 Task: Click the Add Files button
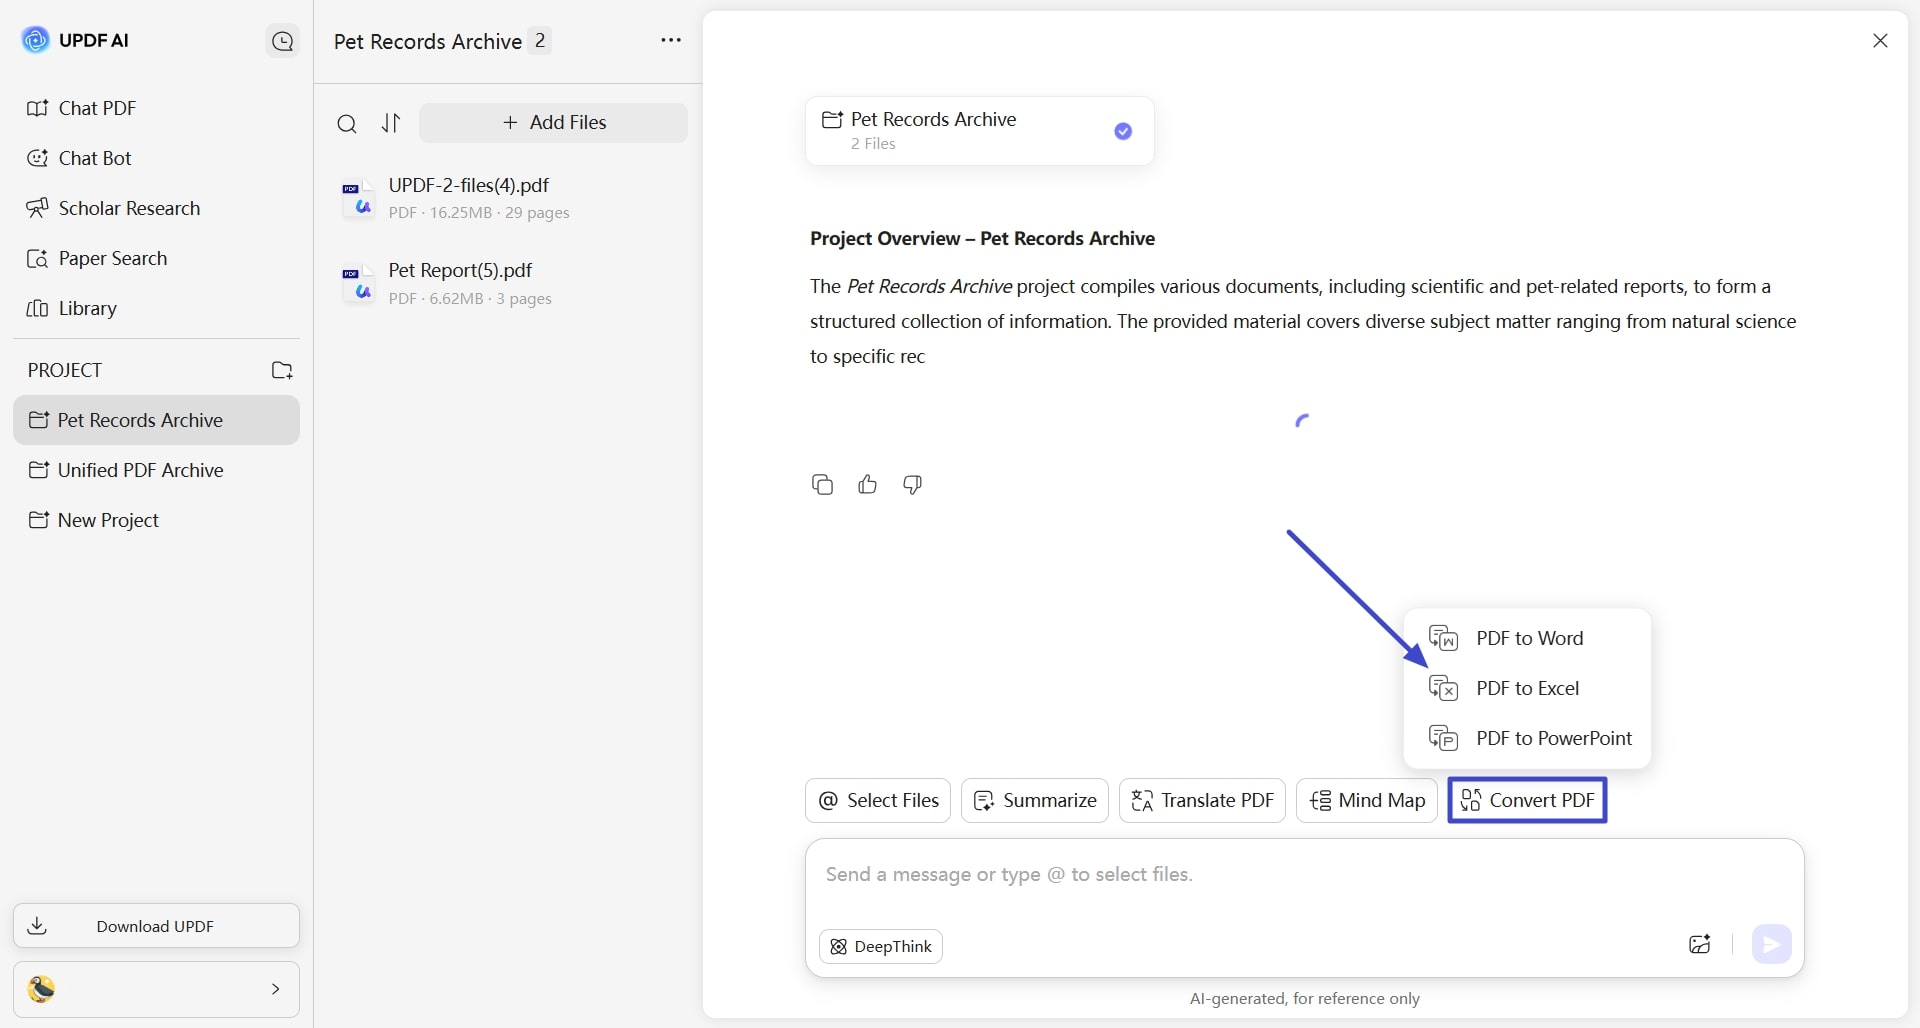(553, 122)
